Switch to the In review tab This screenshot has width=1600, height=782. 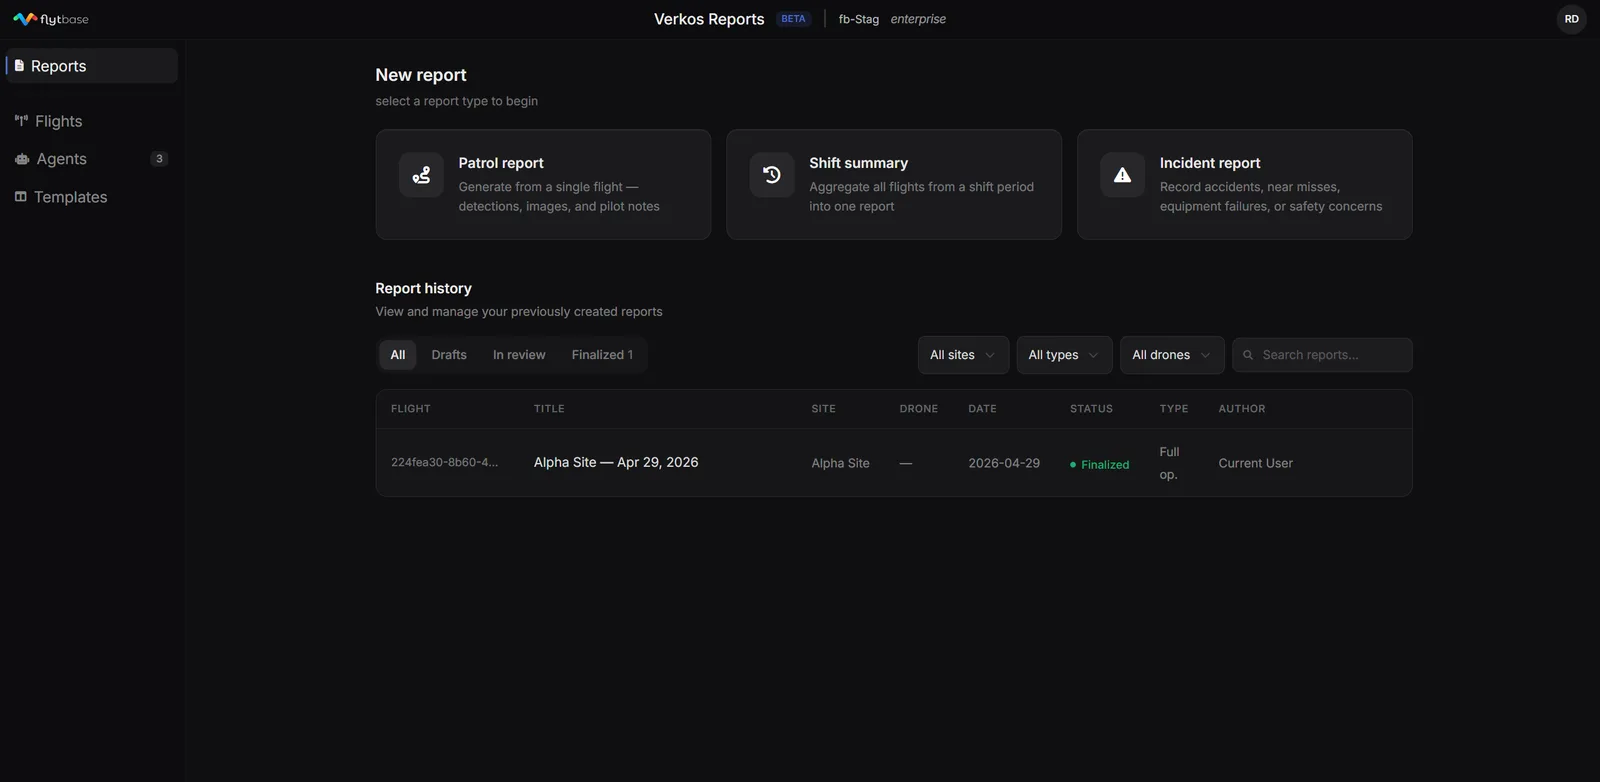[519, 355]
